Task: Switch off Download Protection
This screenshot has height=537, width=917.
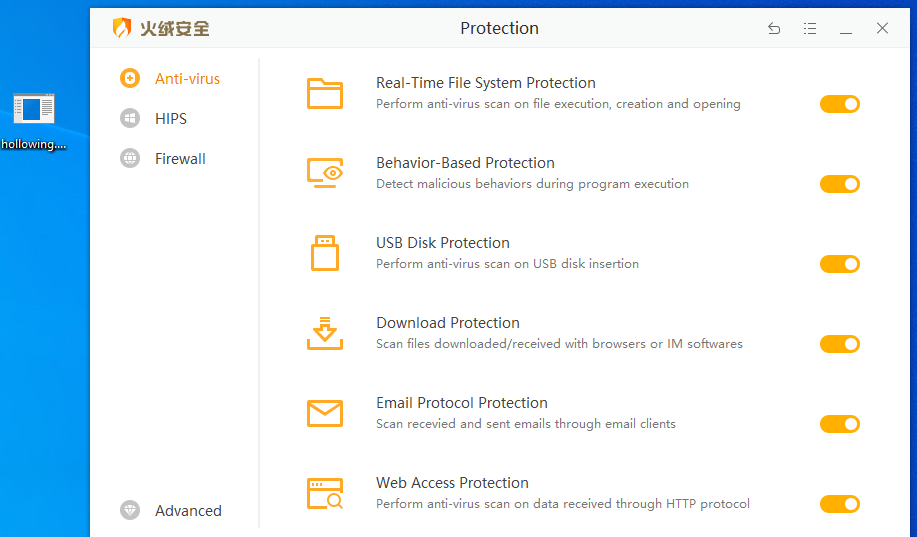Action: (x=840, y=344)
